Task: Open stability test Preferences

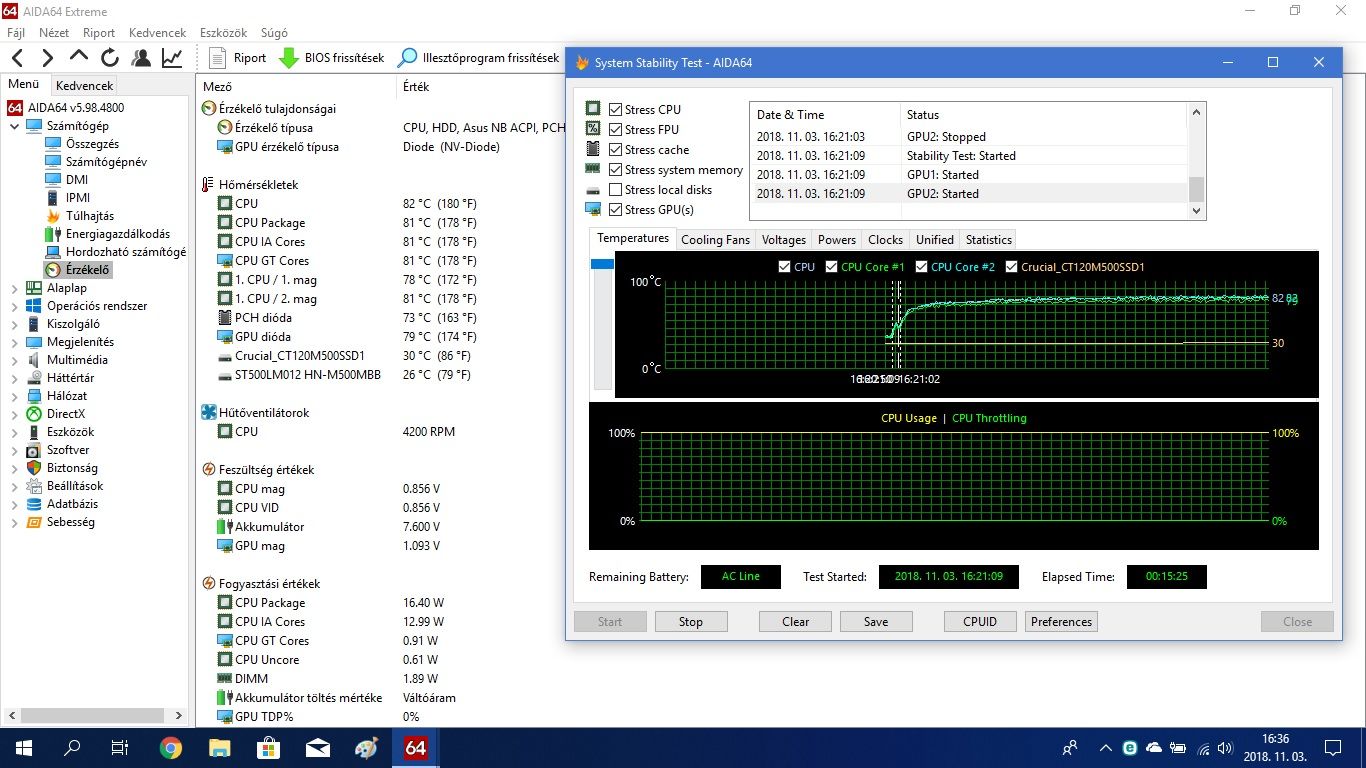Action: click(x=1061, y=622)
